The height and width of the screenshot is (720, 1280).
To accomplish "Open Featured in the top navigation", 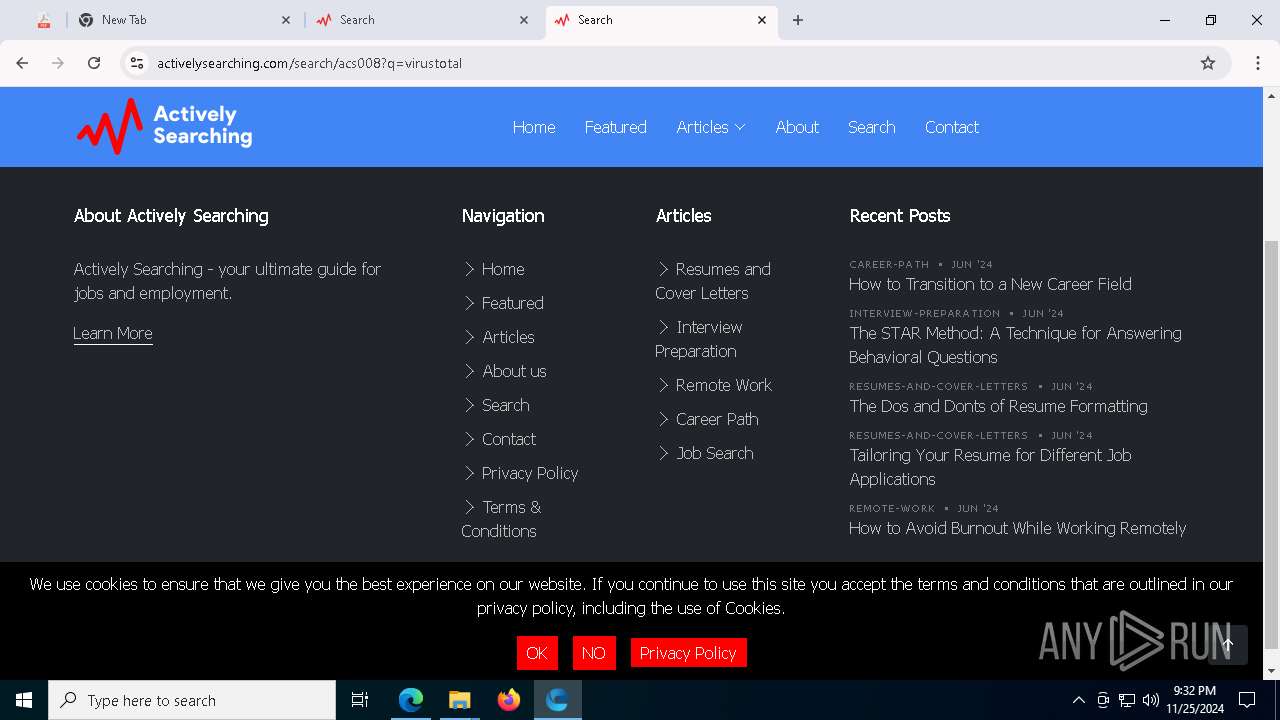I will click(616, 127).
